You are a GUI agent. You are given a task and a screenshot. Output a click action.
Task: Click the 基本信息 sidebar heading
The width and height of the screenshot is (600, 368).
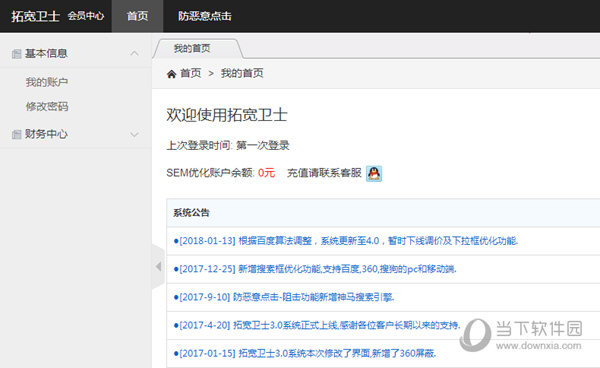point(46,53)
